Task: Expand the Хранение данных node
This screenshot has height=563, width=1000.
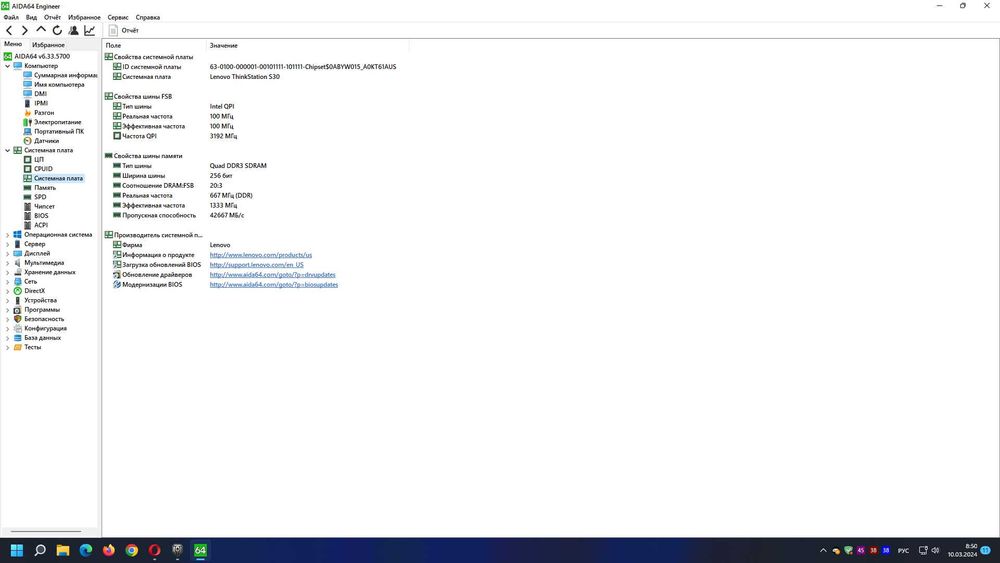Action: click(x=8, y=272)
